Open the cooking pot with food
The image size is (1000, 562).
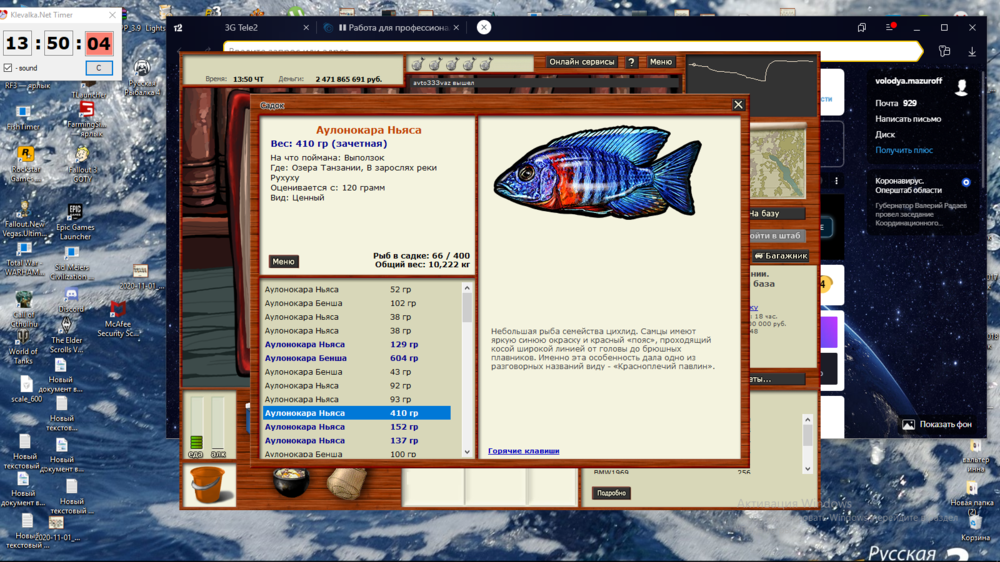[x=290, y=481]
